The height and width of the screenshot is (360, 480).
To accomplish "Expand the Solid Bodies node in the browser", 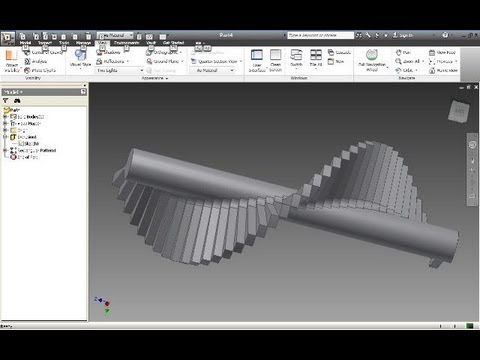I will (5, 117).
